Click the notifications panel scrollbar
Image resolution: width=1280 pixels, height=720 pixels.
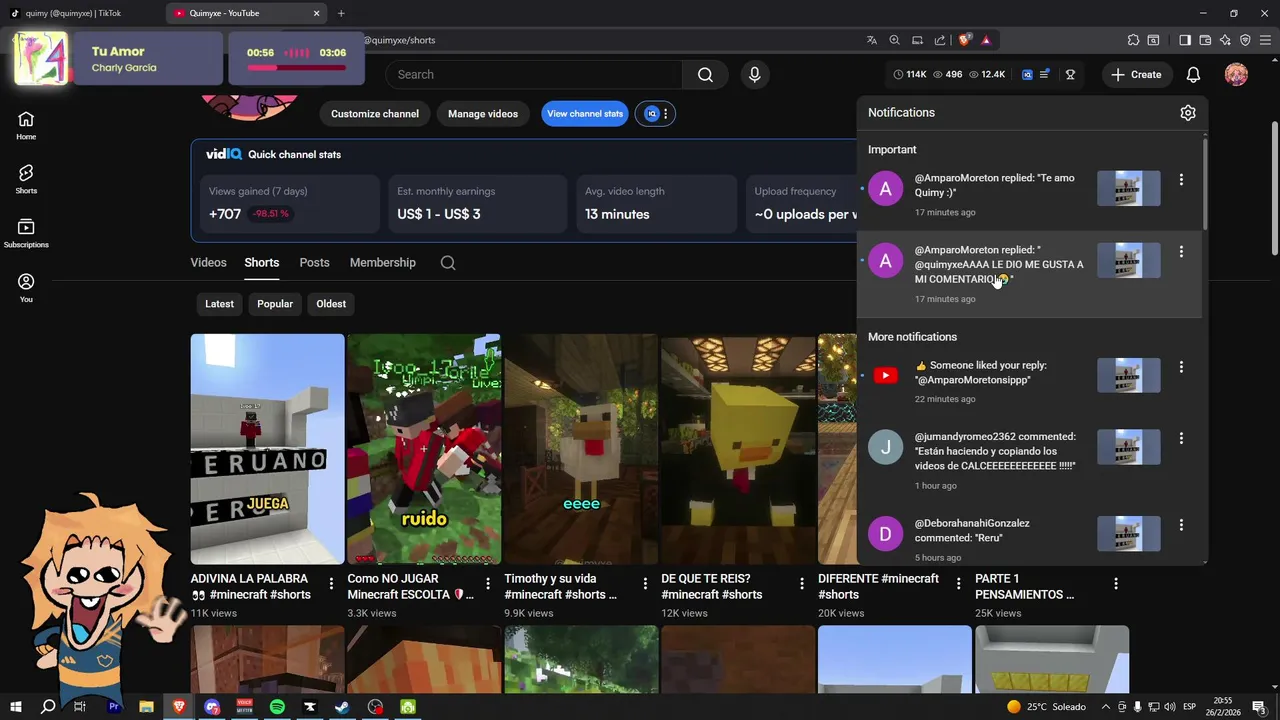pos(1205,183)
